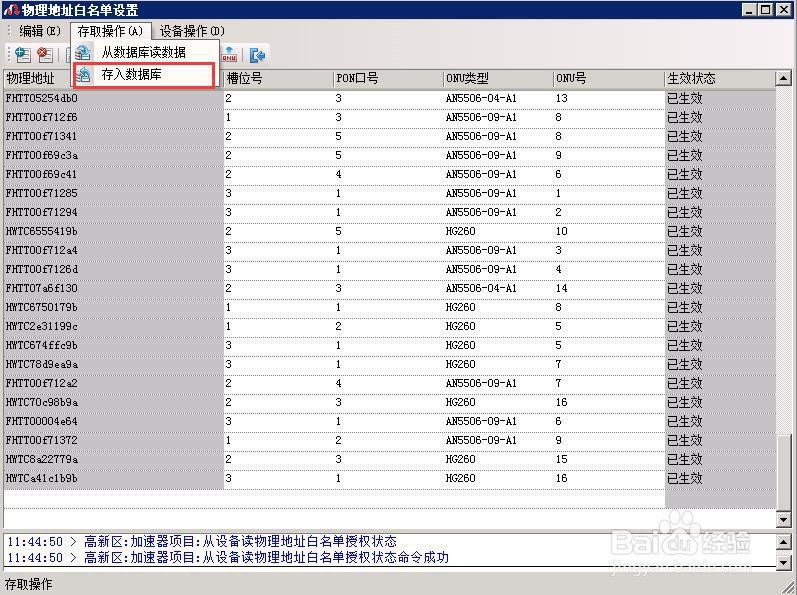Click the ONU upload toolbar icon
The image size is (797, 595).
229,54
